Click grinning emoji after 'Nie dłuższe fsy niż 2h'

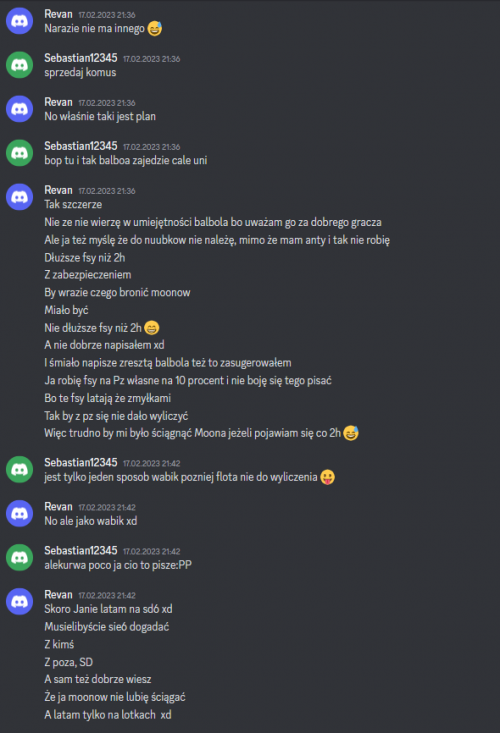point(151,328)
